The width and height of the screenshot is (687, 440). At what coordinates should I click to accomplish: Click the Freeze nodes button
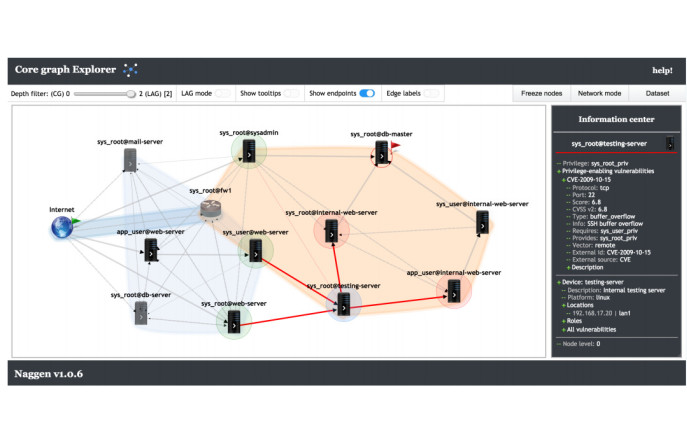pos(541,93)
